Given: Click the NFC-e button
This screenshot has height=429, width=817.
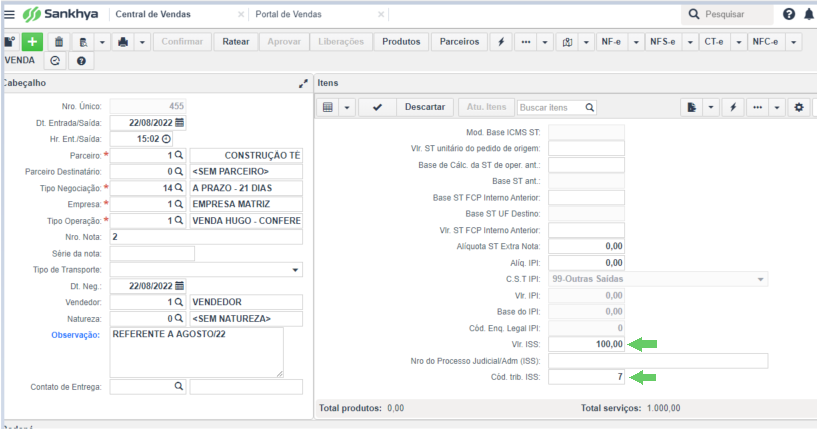Looking at the screenshot, I should [765, 42].
